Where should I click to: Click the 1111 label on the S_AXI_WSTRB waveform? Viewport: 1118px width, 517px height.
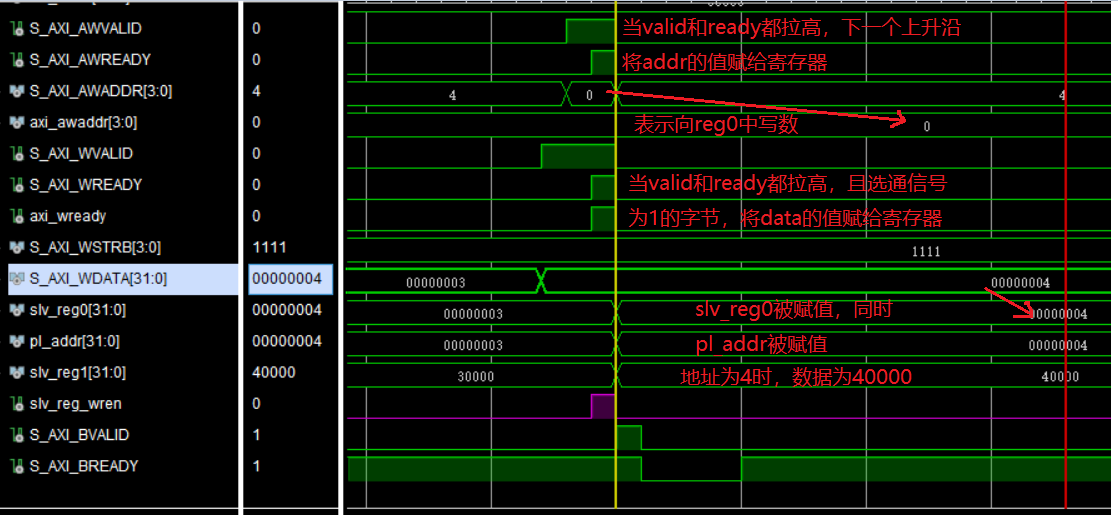tap(925, 252)
